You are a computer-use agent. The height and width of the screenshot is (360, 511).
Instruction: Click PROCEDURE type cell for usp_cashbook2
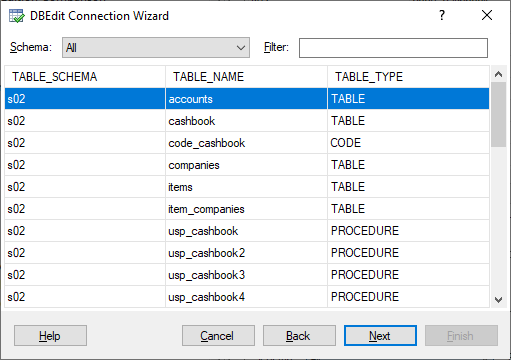408,253
